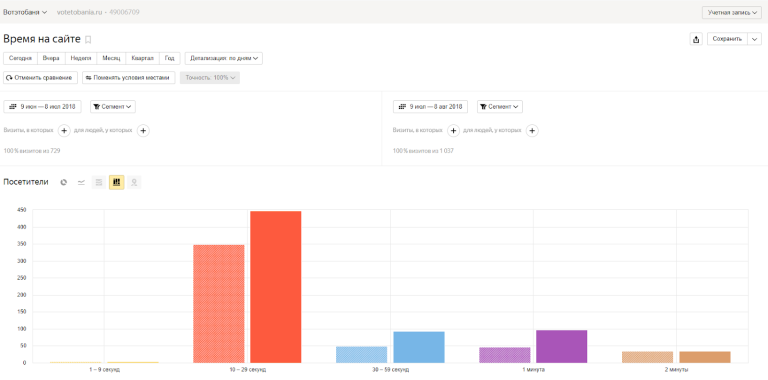Click the hatched red 10–29 секунд bar
Screen dimensions: 768x380
click(x=218, y=304)
